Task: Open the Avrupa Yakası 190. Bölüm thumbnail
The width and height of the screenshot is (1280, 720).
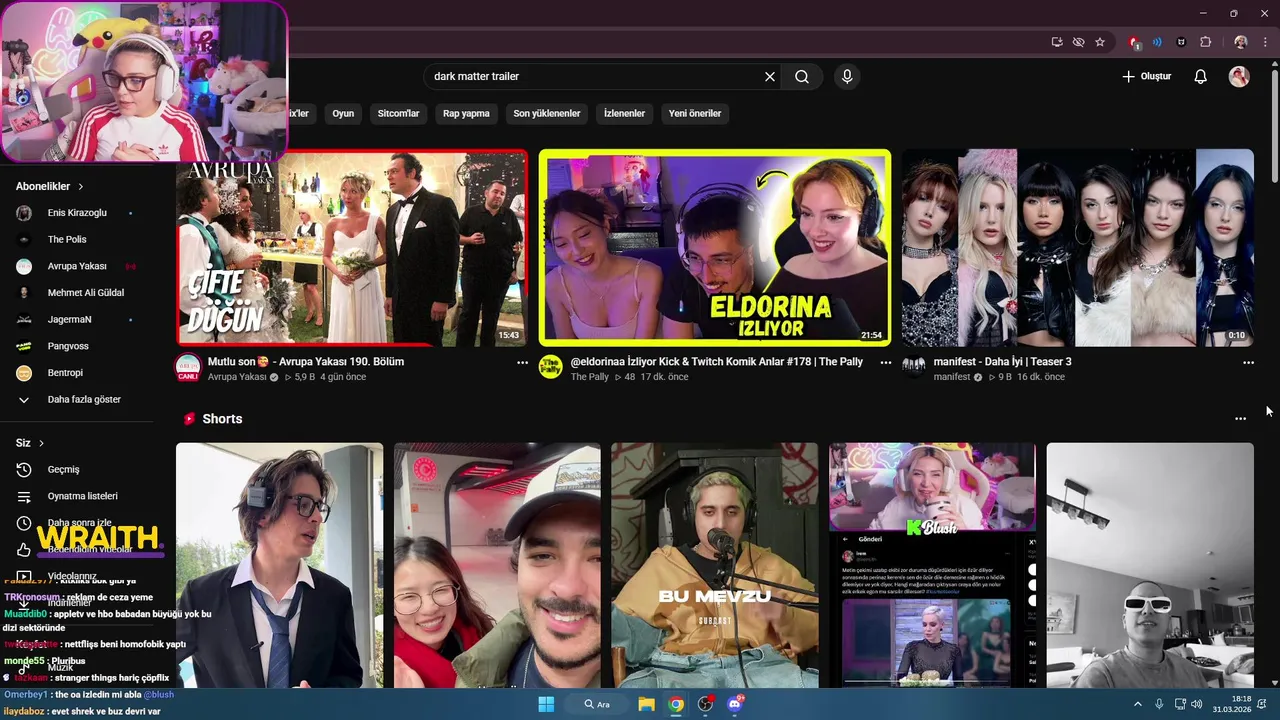Action: 352,247
